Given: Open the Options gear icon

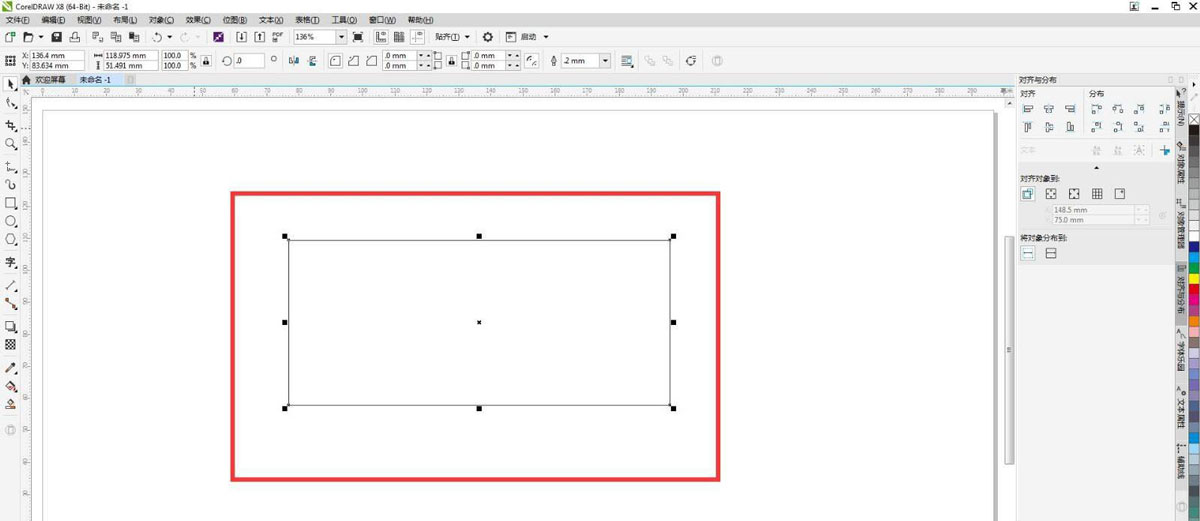Looking at the screenshot, I should [x=488, y=37].
